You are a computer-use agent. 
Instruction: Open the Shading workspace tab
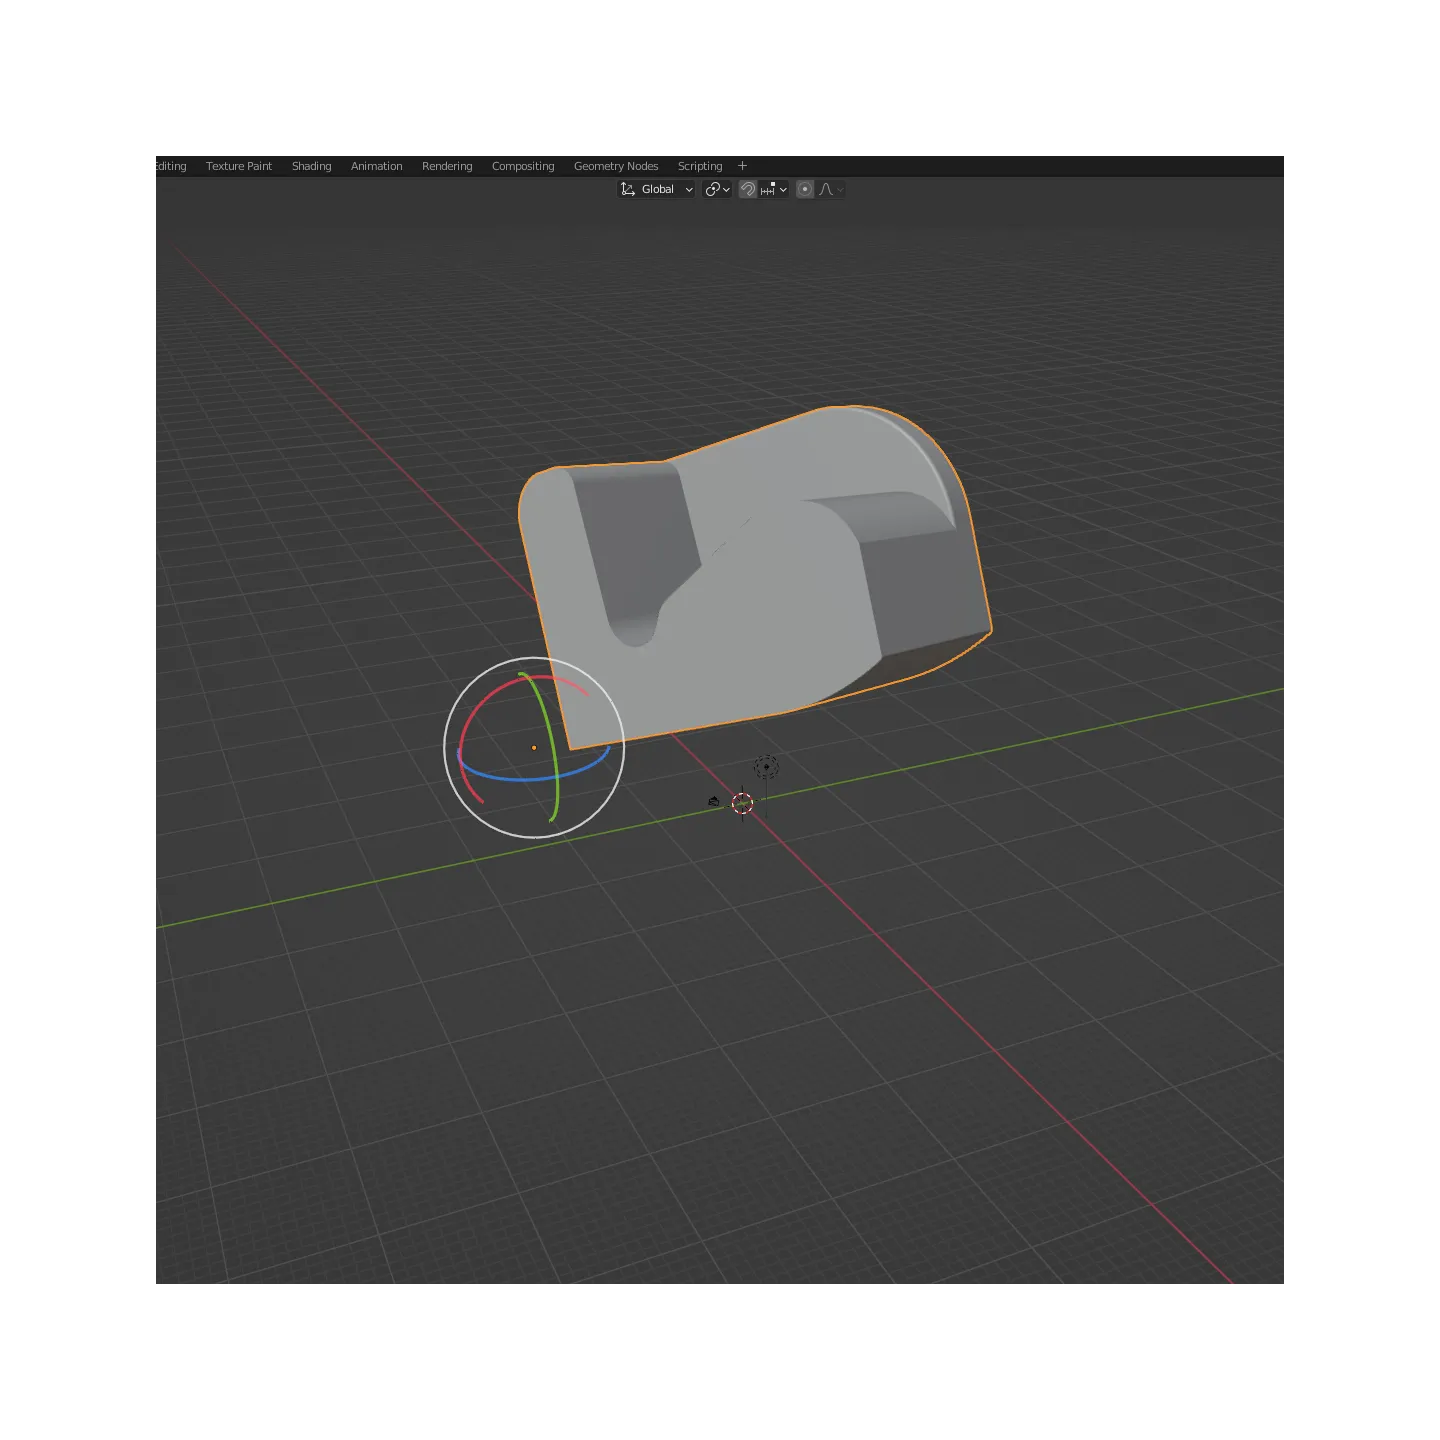[312, 166]
